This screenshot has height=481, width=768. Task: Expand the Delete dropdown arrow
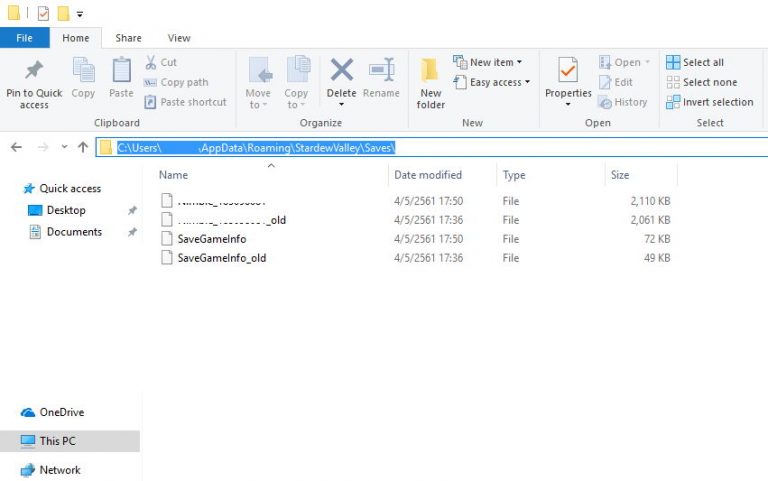[x=341, y=104]
